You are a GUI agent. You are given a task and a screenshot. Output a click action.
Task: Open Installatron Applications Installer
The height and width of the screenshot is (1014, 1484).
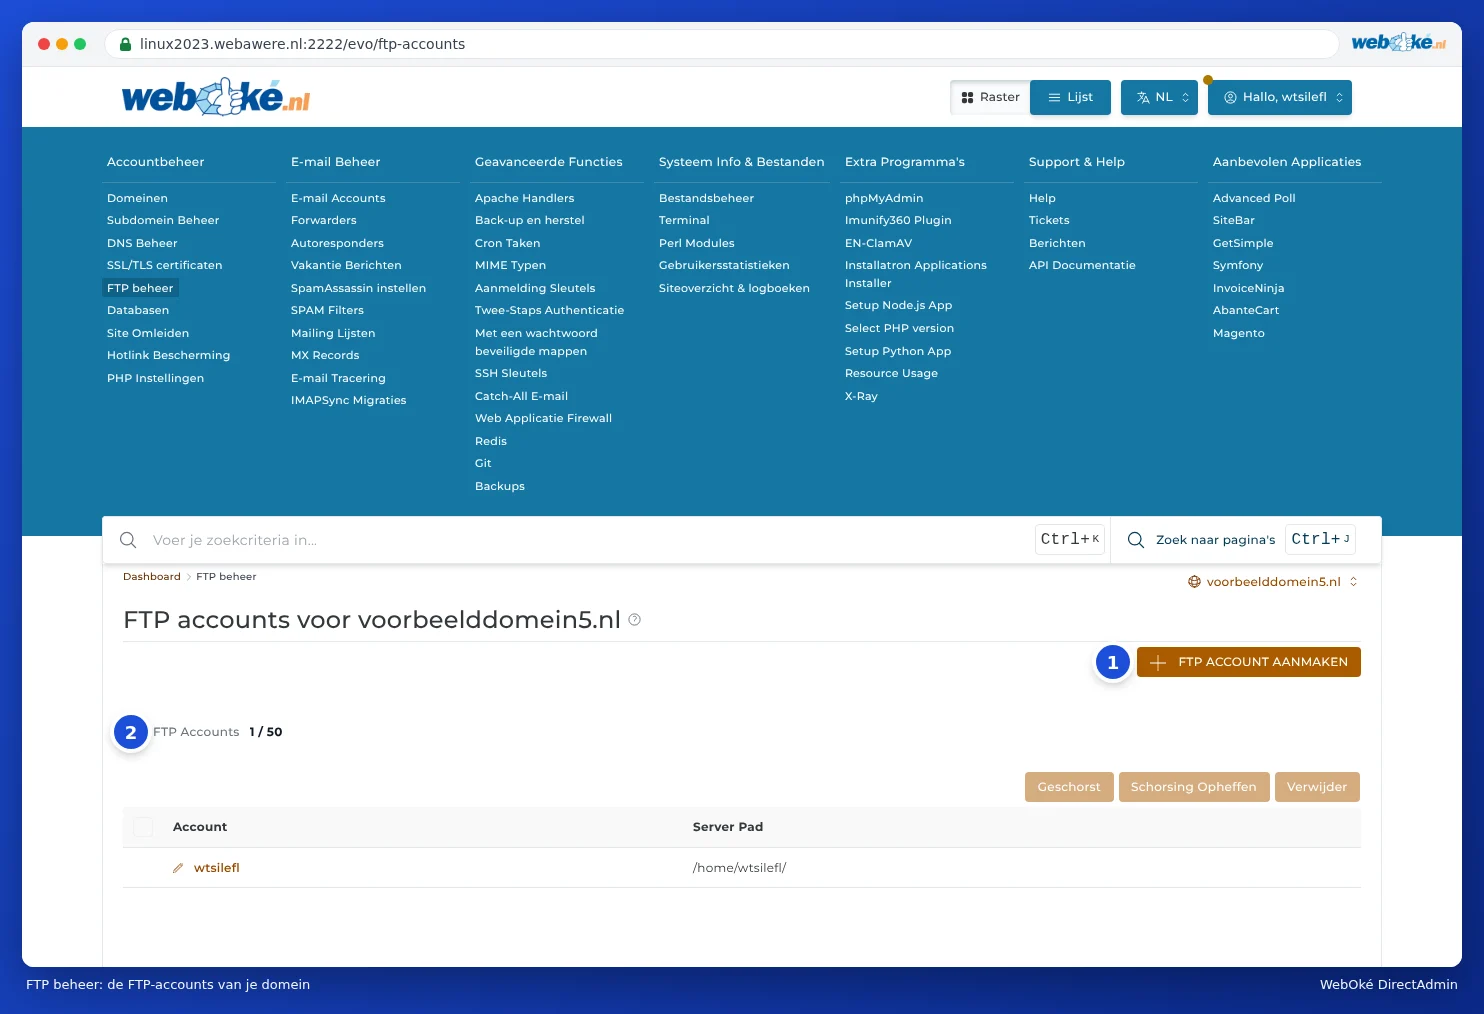tap(916, 274)
